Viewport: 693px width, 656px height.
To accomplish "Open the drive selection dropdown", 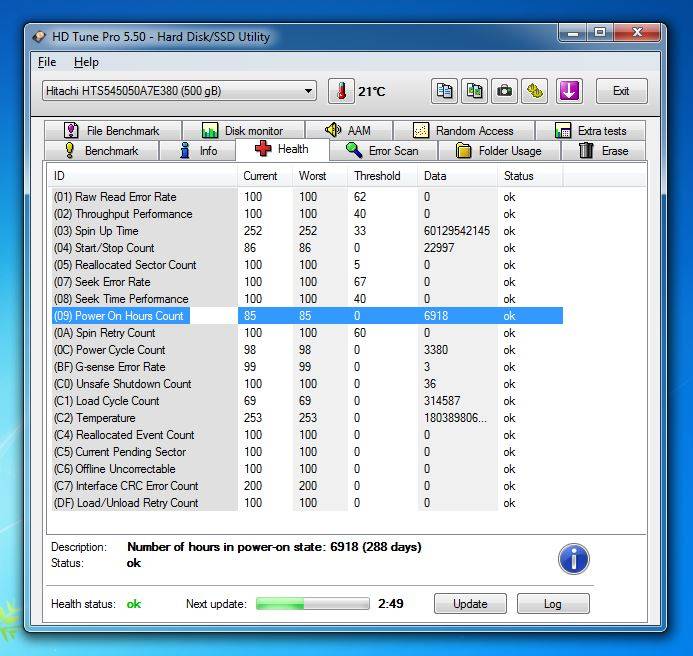I will point(179,91).
